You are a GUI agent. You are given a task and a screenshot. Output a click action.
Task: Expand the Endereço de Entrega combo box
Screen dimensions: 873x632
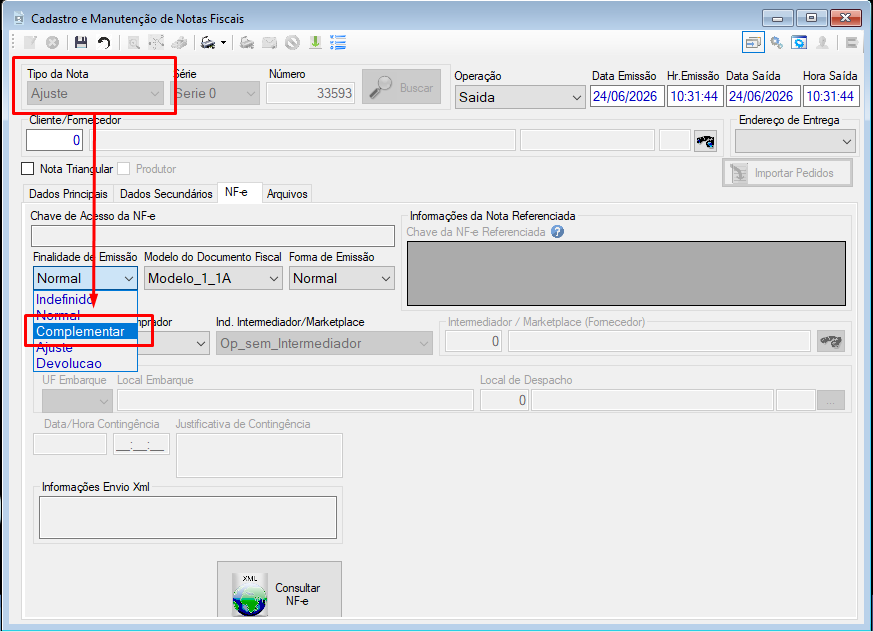tap(794, 141)
